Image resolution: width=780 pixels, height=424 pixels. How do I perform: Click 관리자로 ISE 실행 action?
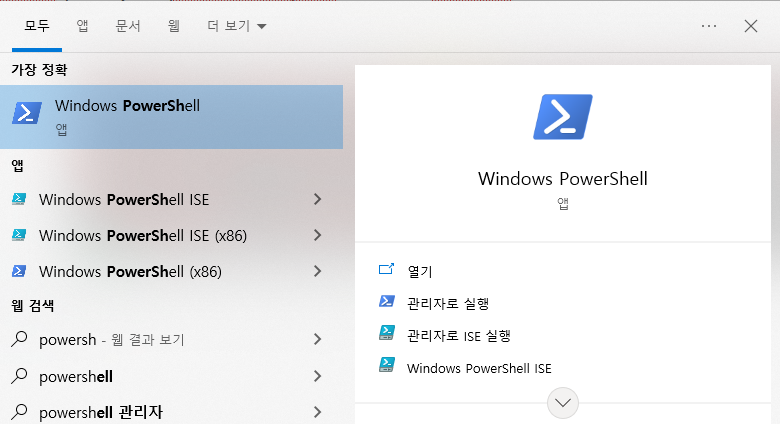point(459,336)
